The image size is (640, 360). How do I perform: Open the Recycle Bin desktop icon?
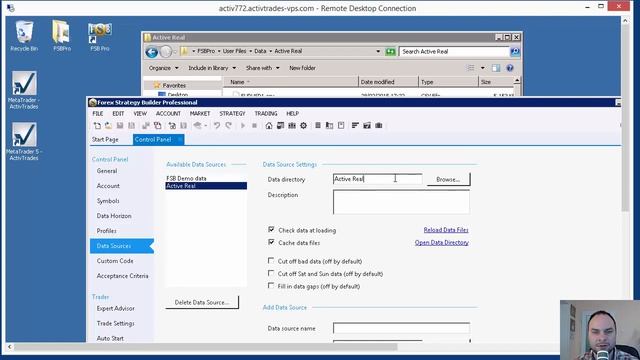coord(24,36)
